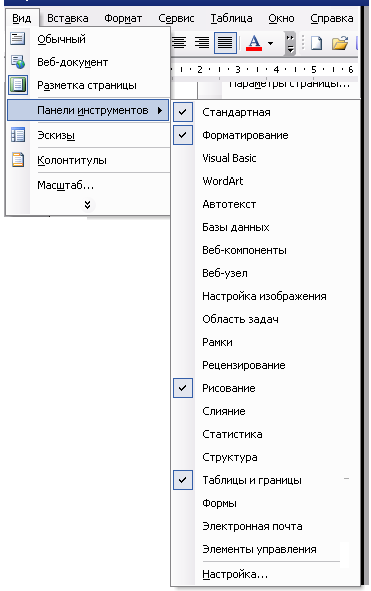Open the Вставка menu
This screenshot has width=371, height=591.
(x=68, y=18)
